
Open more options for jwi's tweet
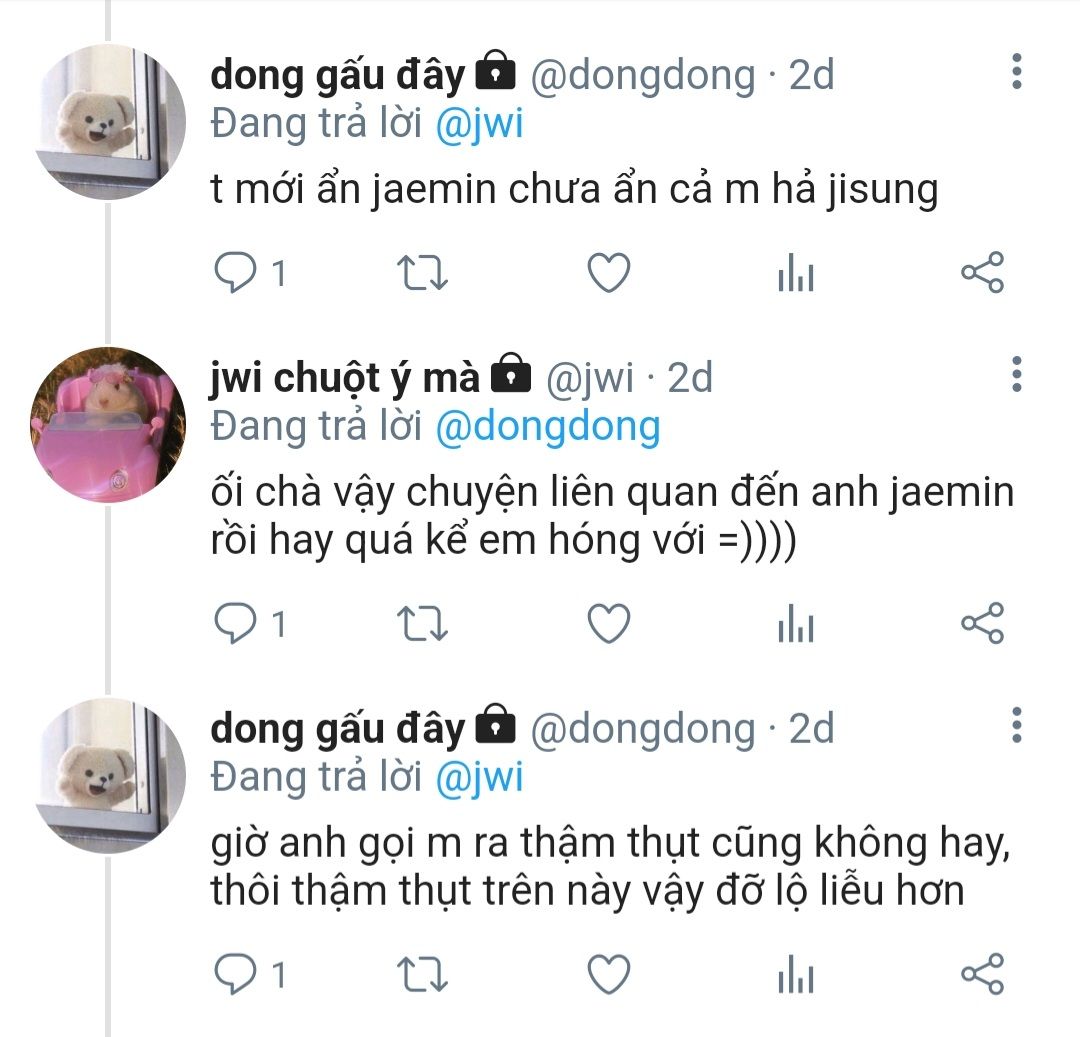click(1017, 375)
